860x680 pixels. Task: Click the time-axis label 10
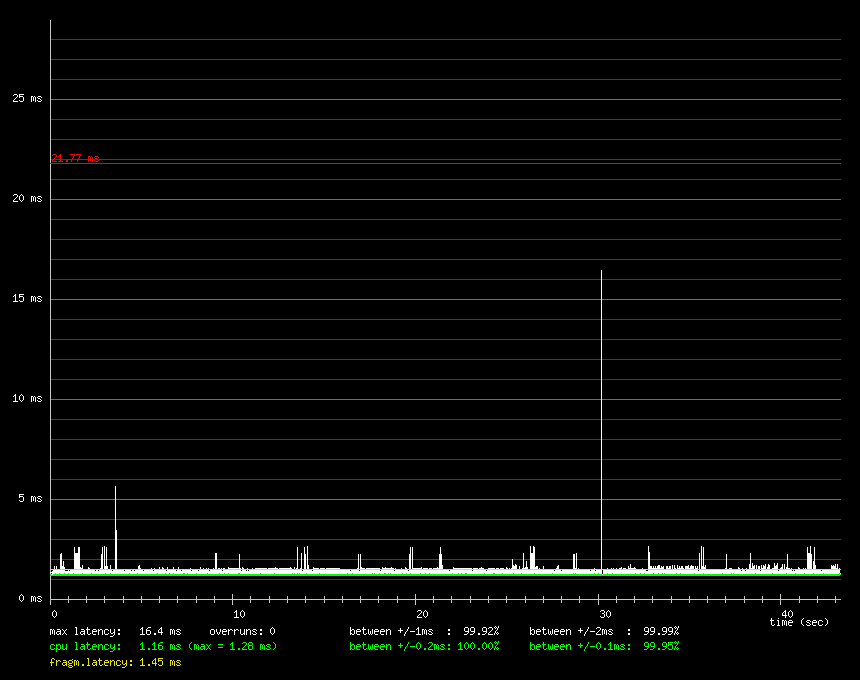coord(239,614)
